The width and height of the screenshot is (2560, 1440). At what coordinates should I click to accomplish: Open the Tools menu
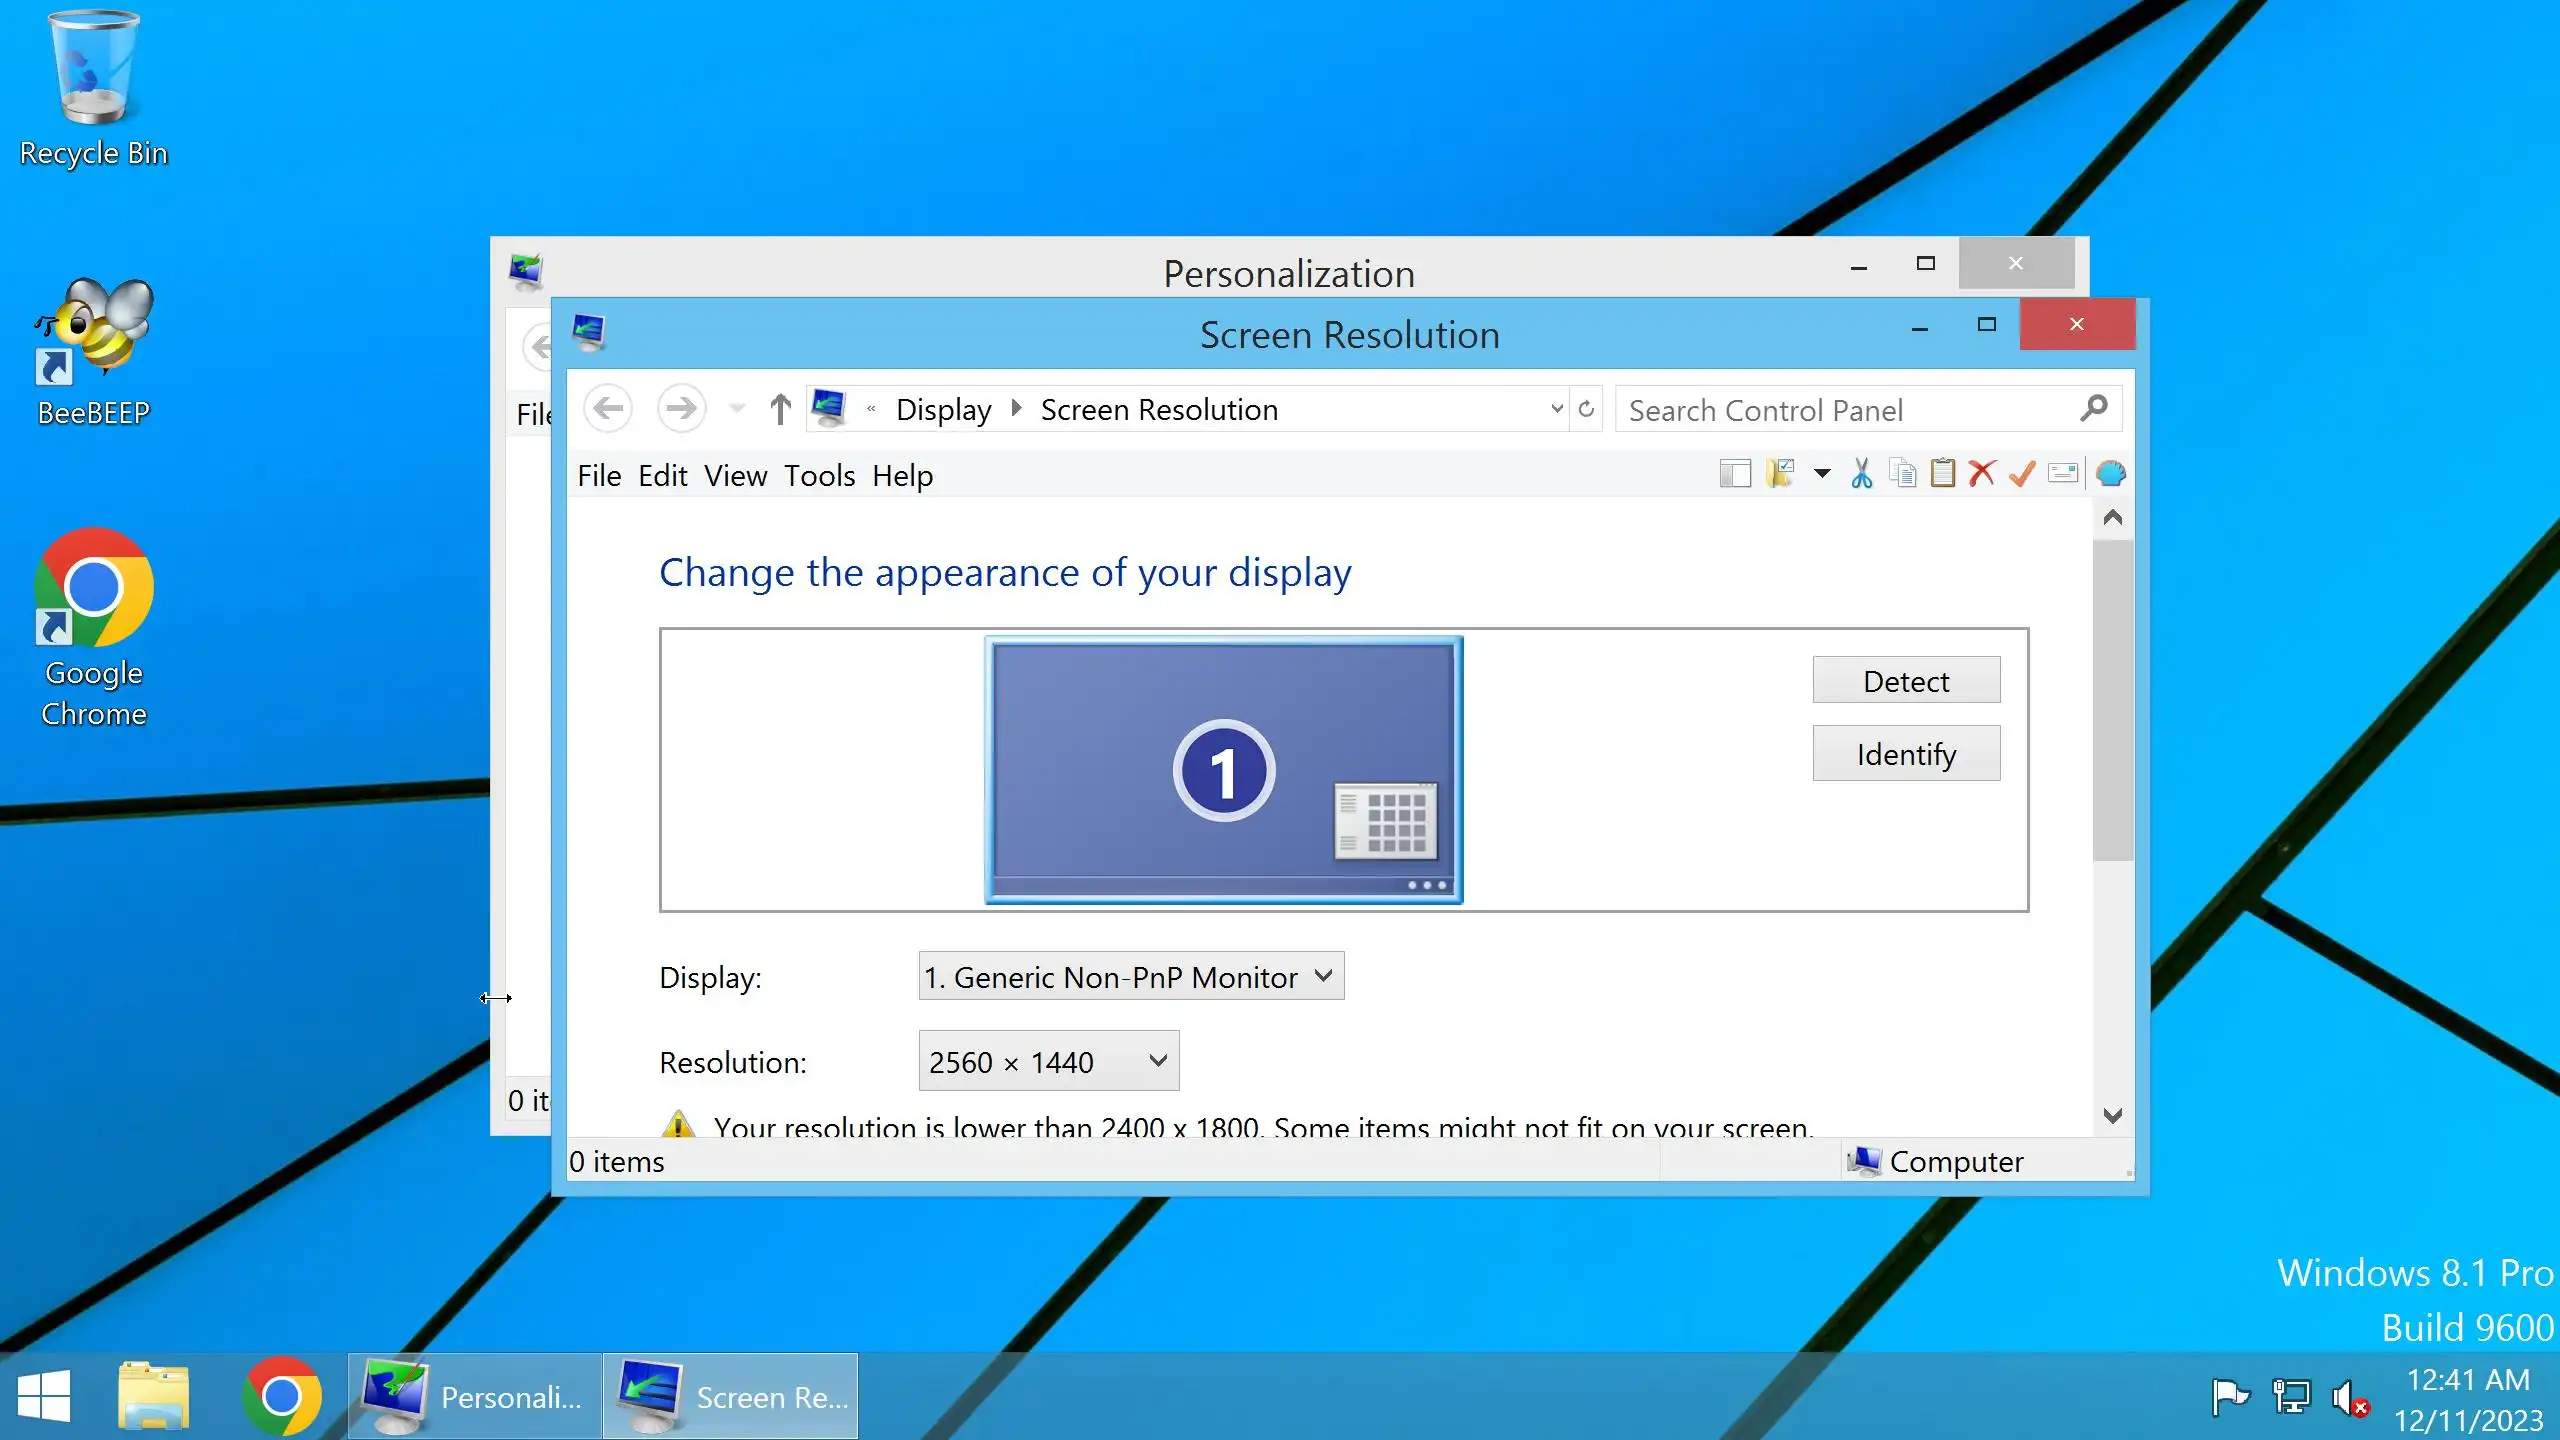click(819, 476)
